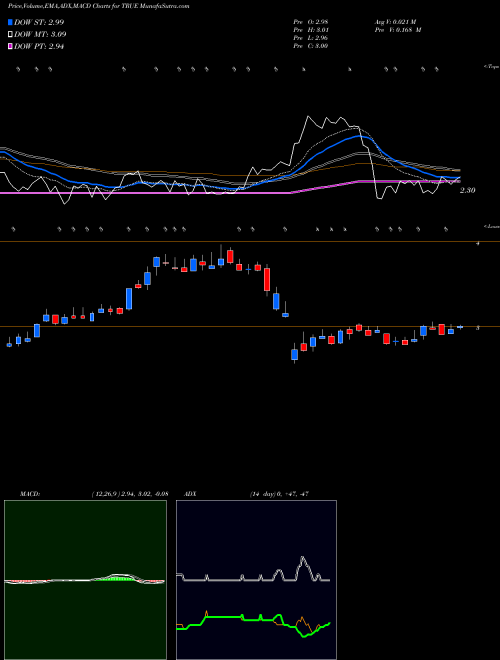Open the green MACD indicator chart panel
This screenshot has width=500, height=660.
(85, 580)
